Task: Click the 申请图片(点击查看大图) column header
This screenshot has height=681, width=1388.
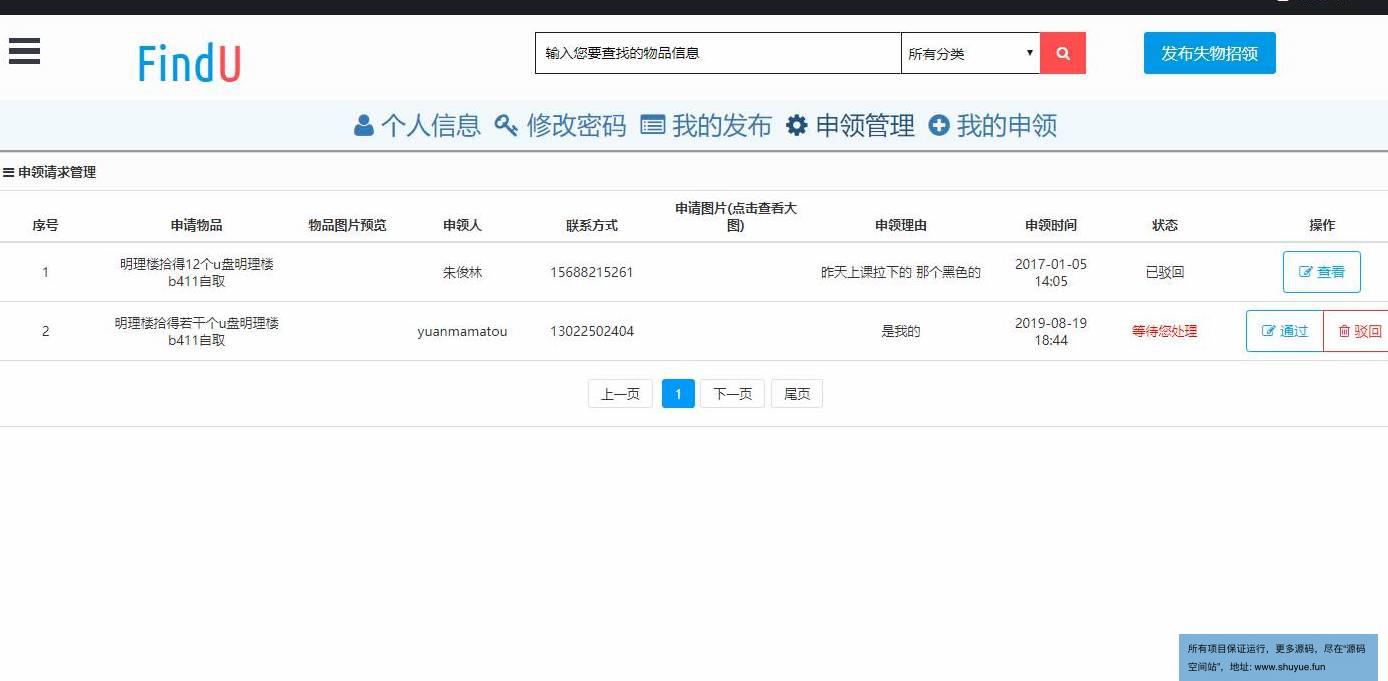Action: [x=736, y=216]
